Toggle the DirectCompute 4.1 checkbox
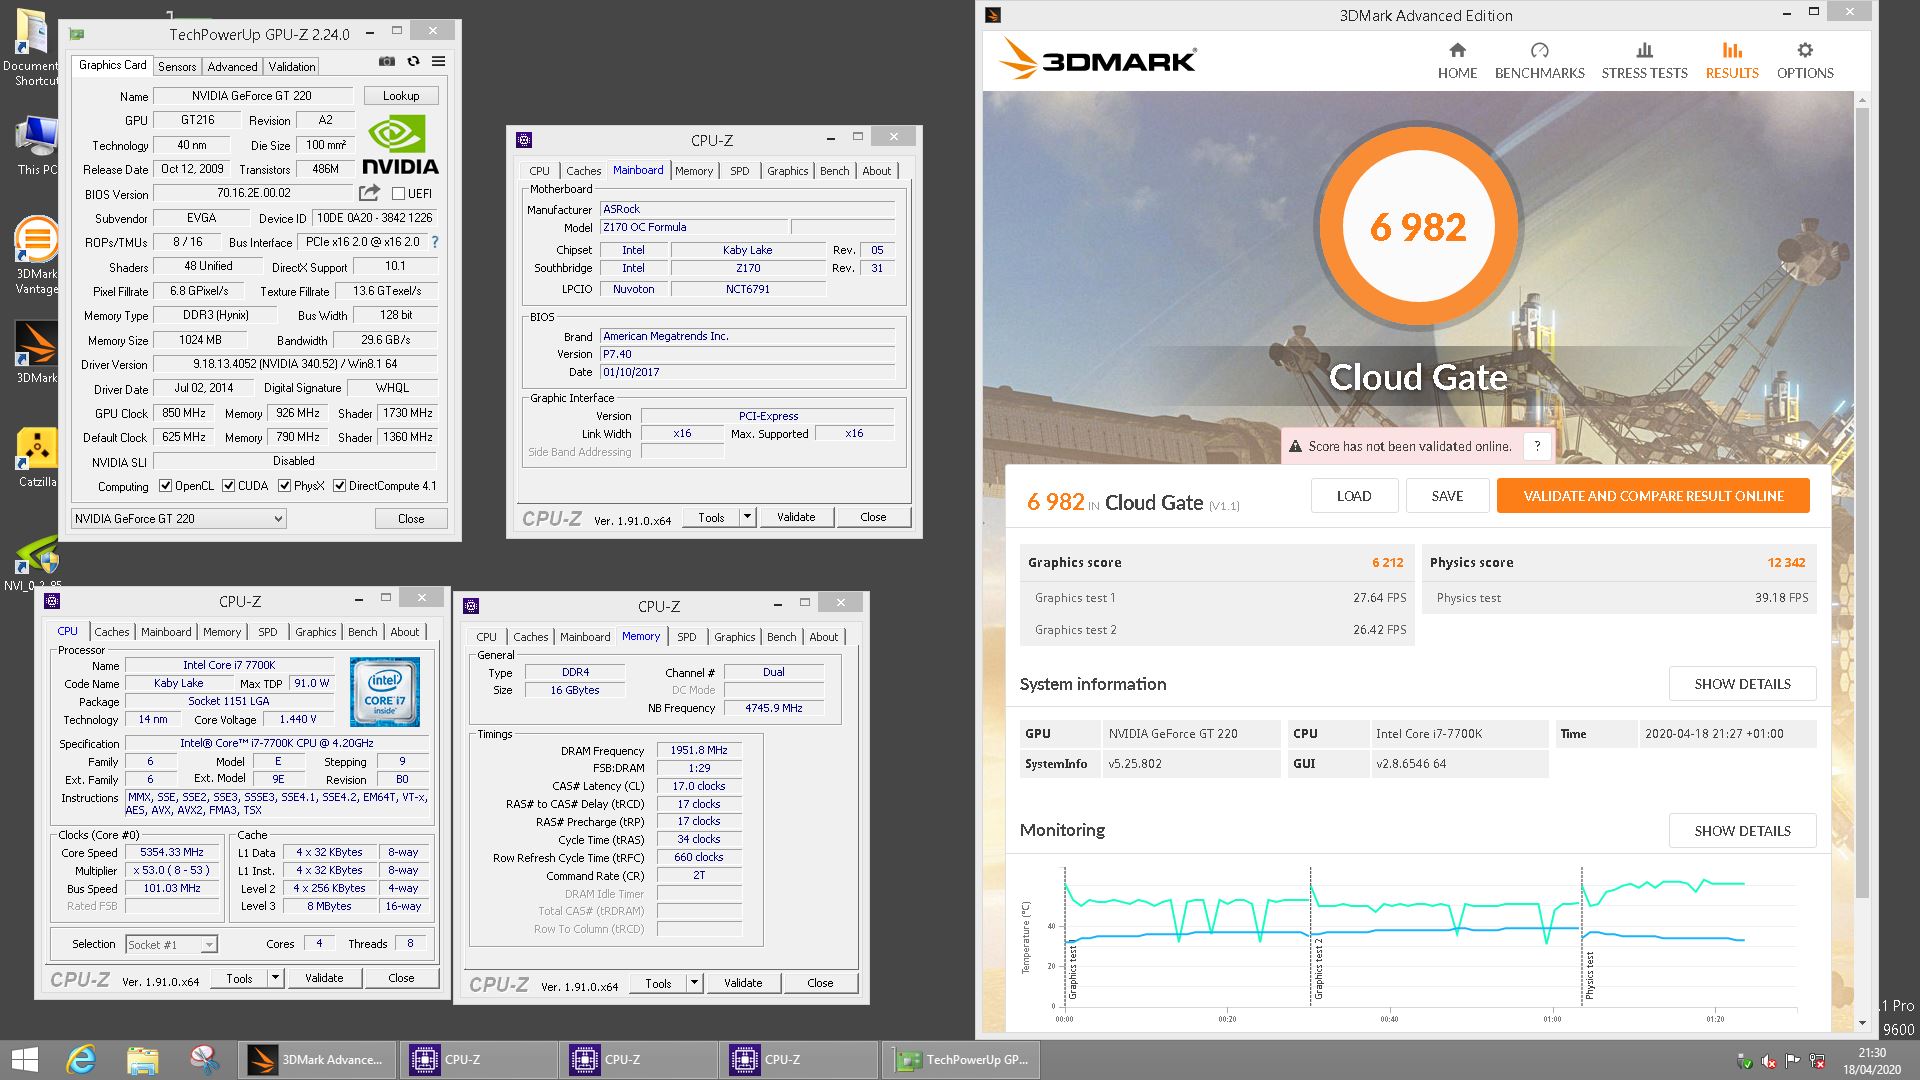 (x=340, y=486)
